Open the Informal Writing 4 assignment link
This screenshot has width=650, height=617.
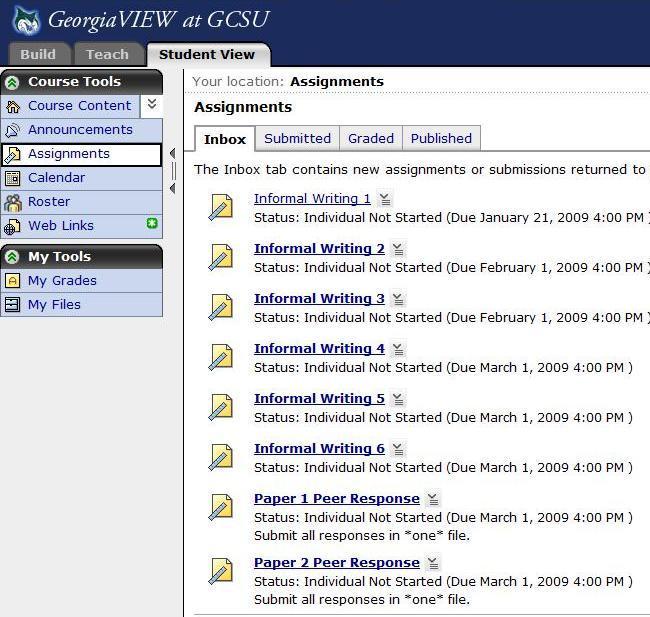[319, 349]
